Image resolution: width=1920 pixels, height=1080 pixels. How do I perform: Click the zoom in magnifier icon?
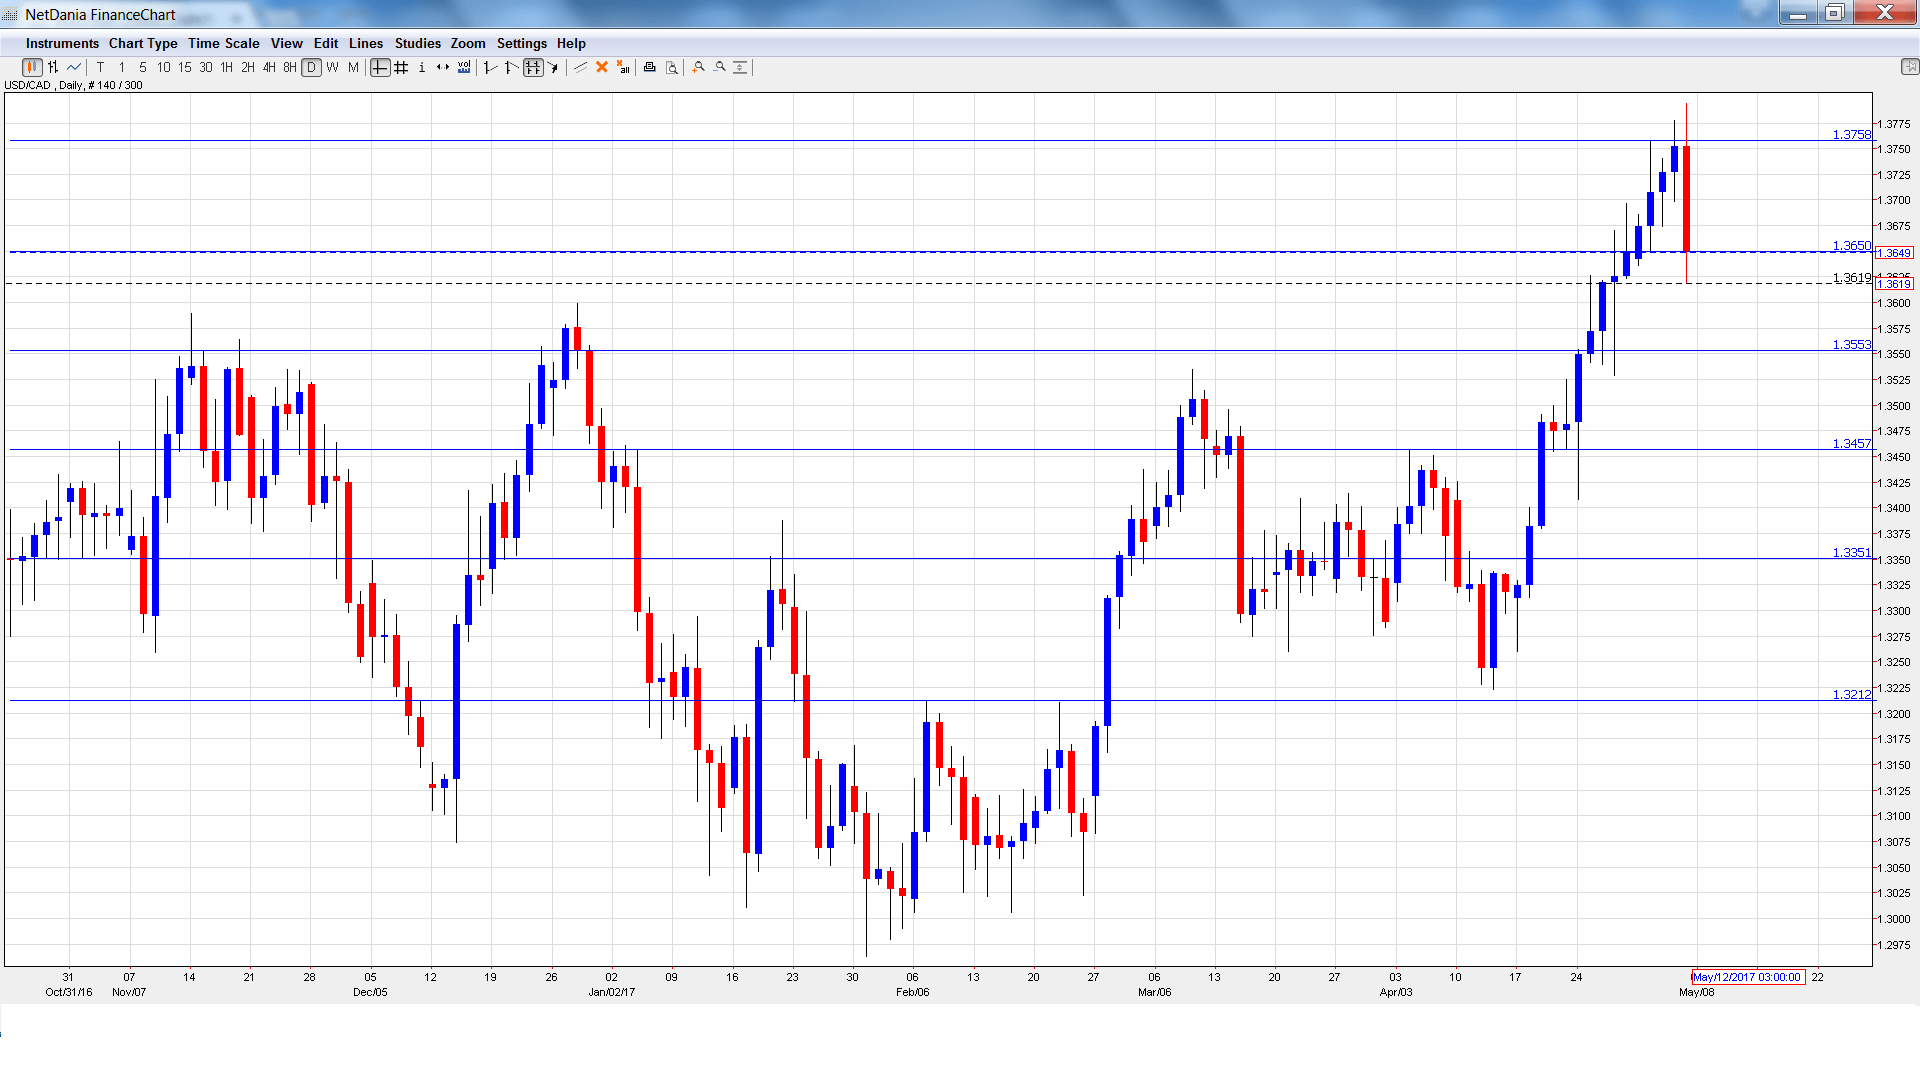coord(699,67)
